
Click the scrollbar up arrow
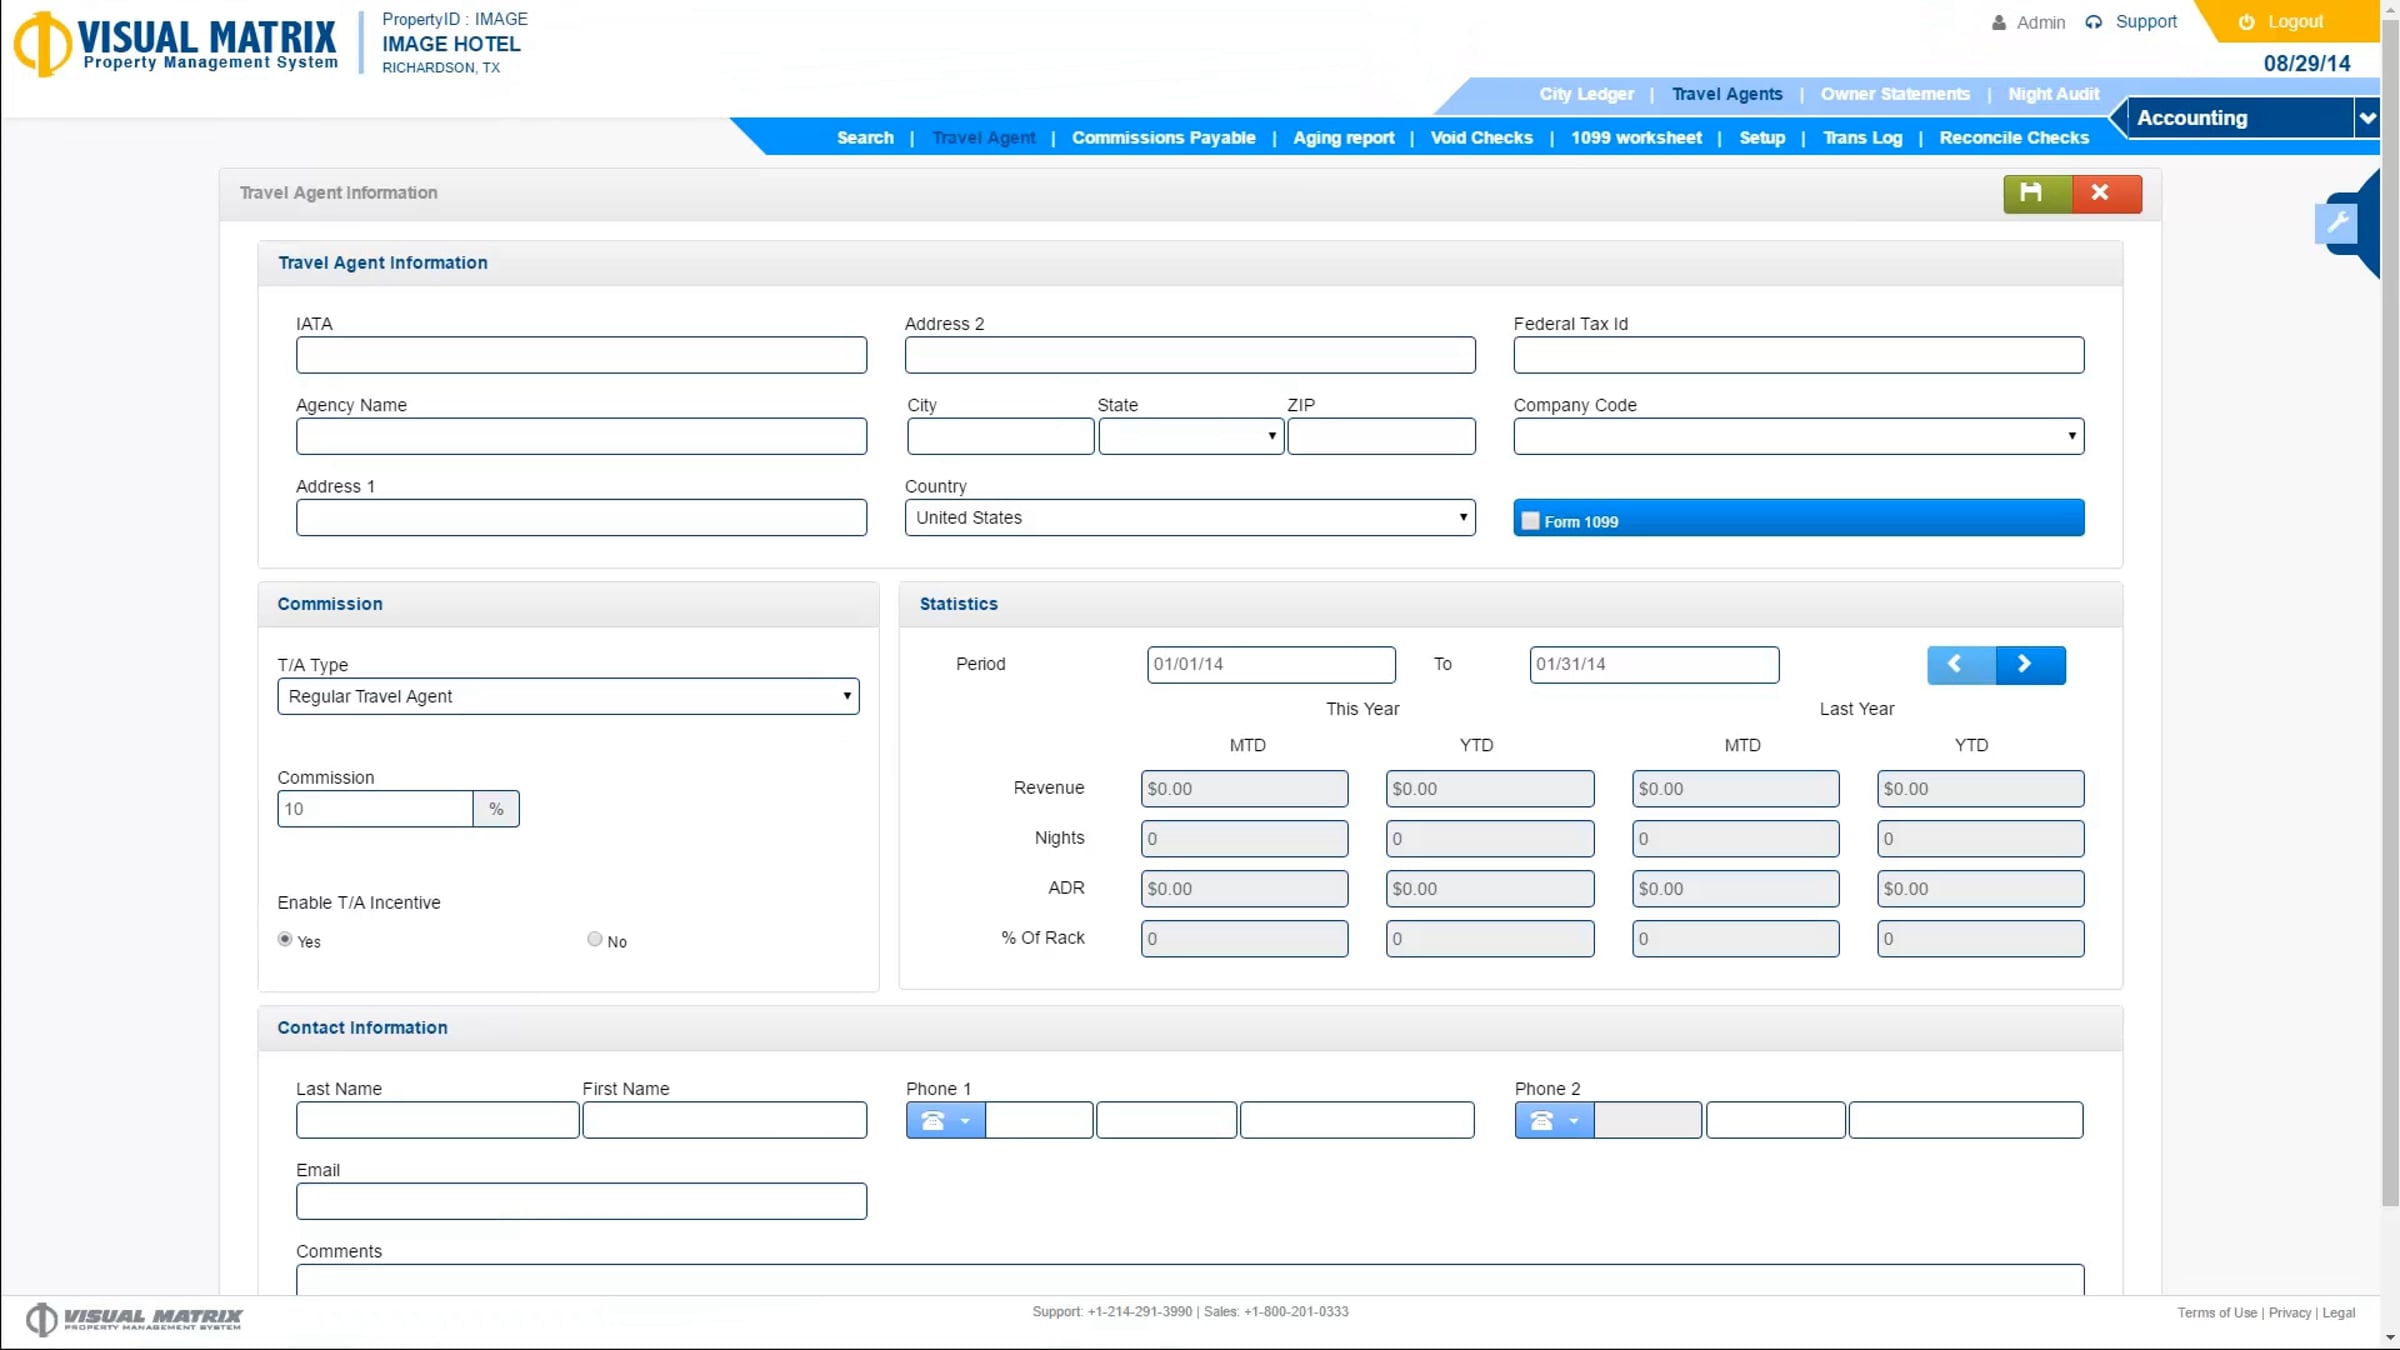2390,9
